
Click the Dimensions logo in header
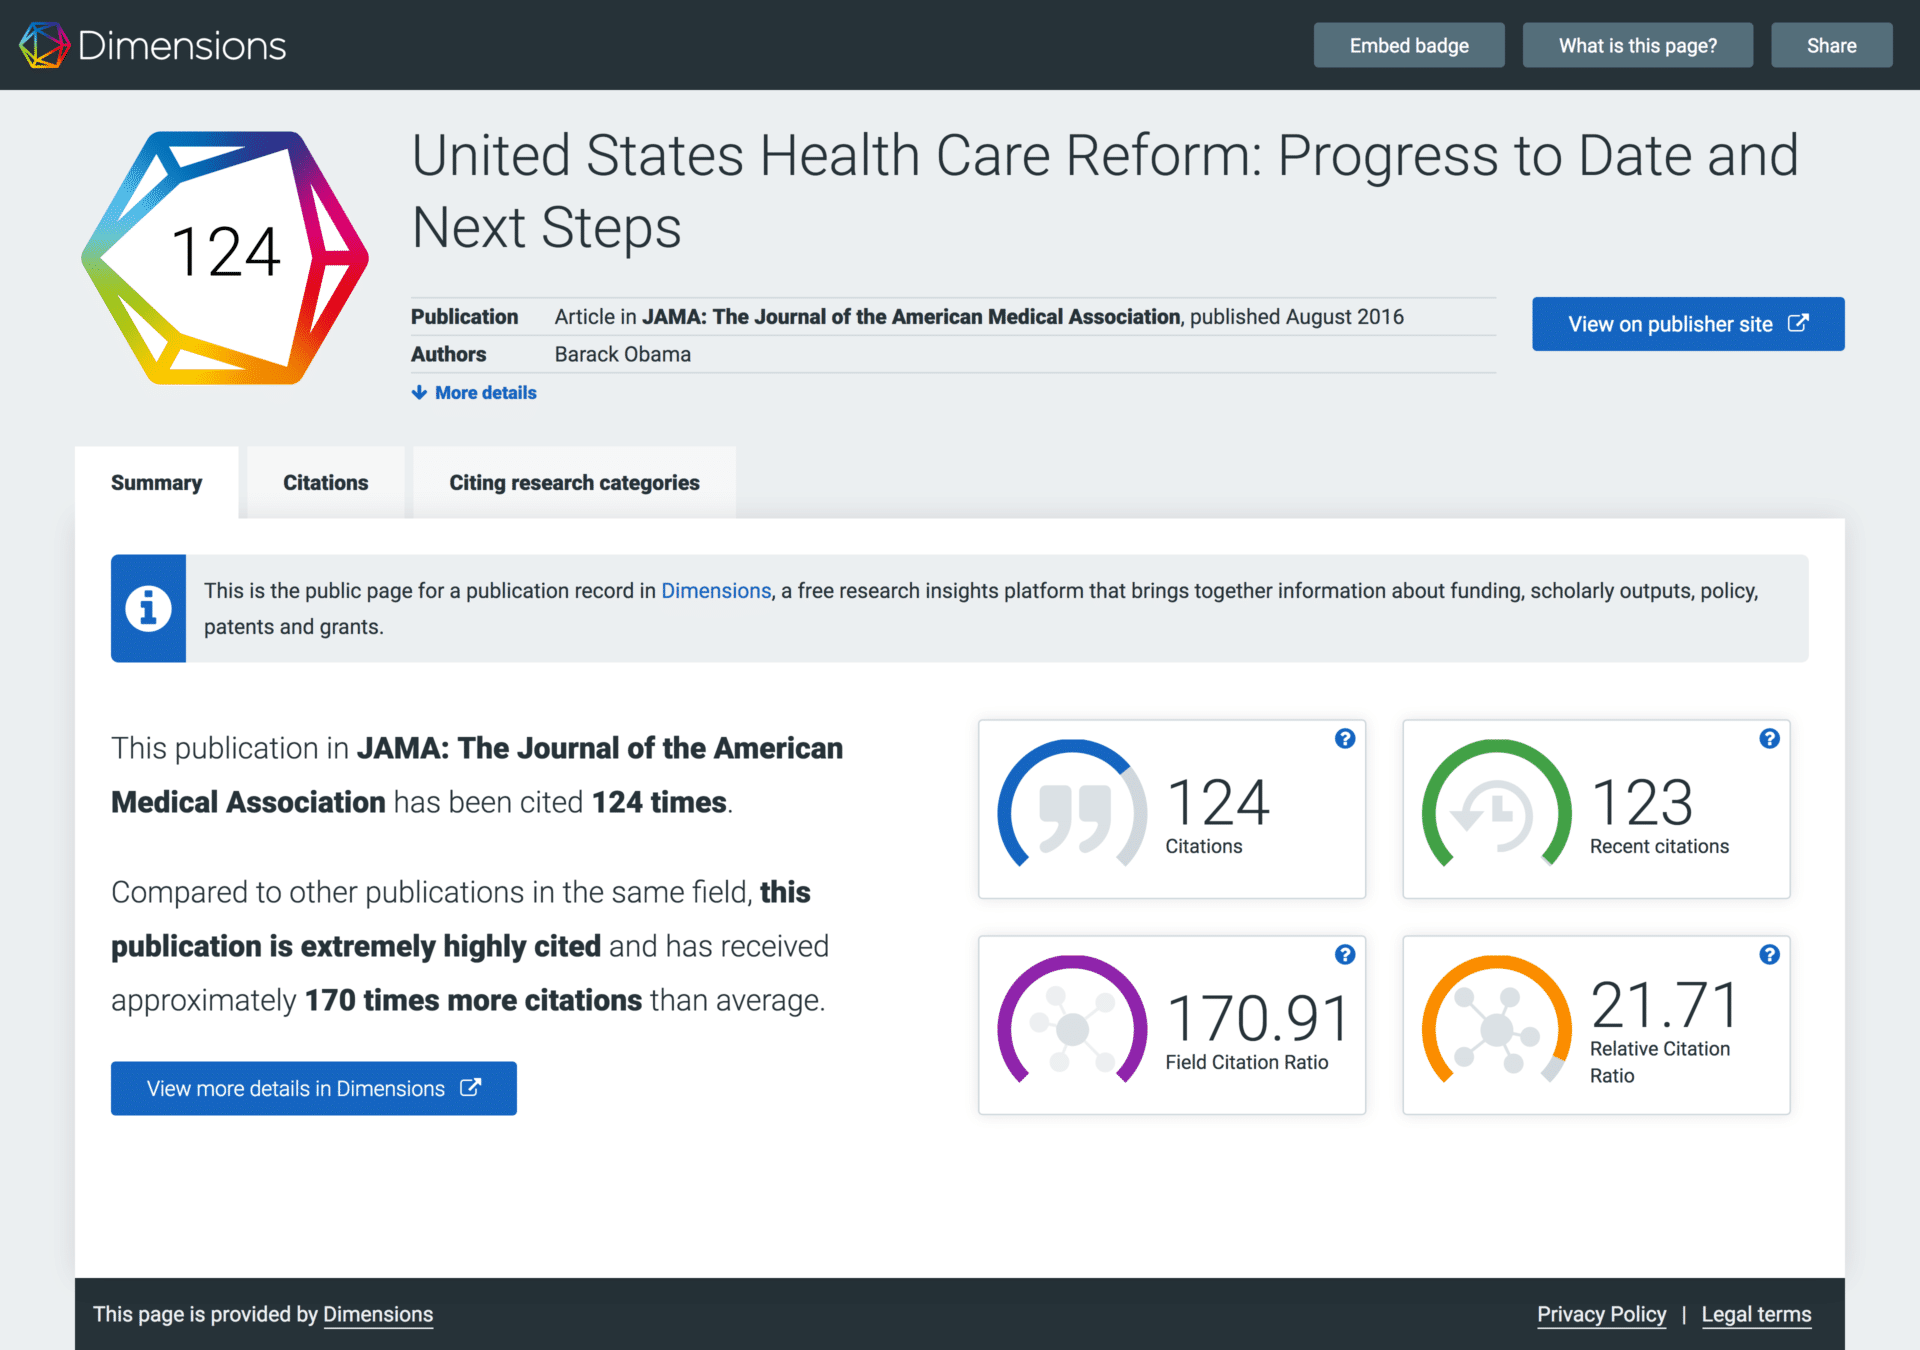coord(152,45)
